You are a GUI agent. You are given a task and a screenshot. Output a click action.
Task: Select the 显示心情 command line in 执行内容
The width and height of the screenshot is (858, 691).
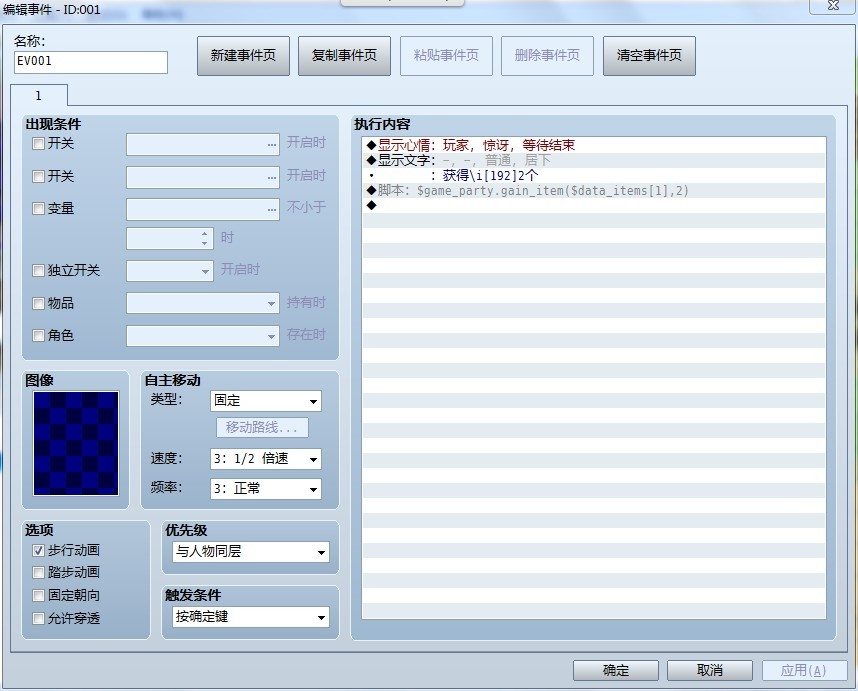(x=470, y=143)
